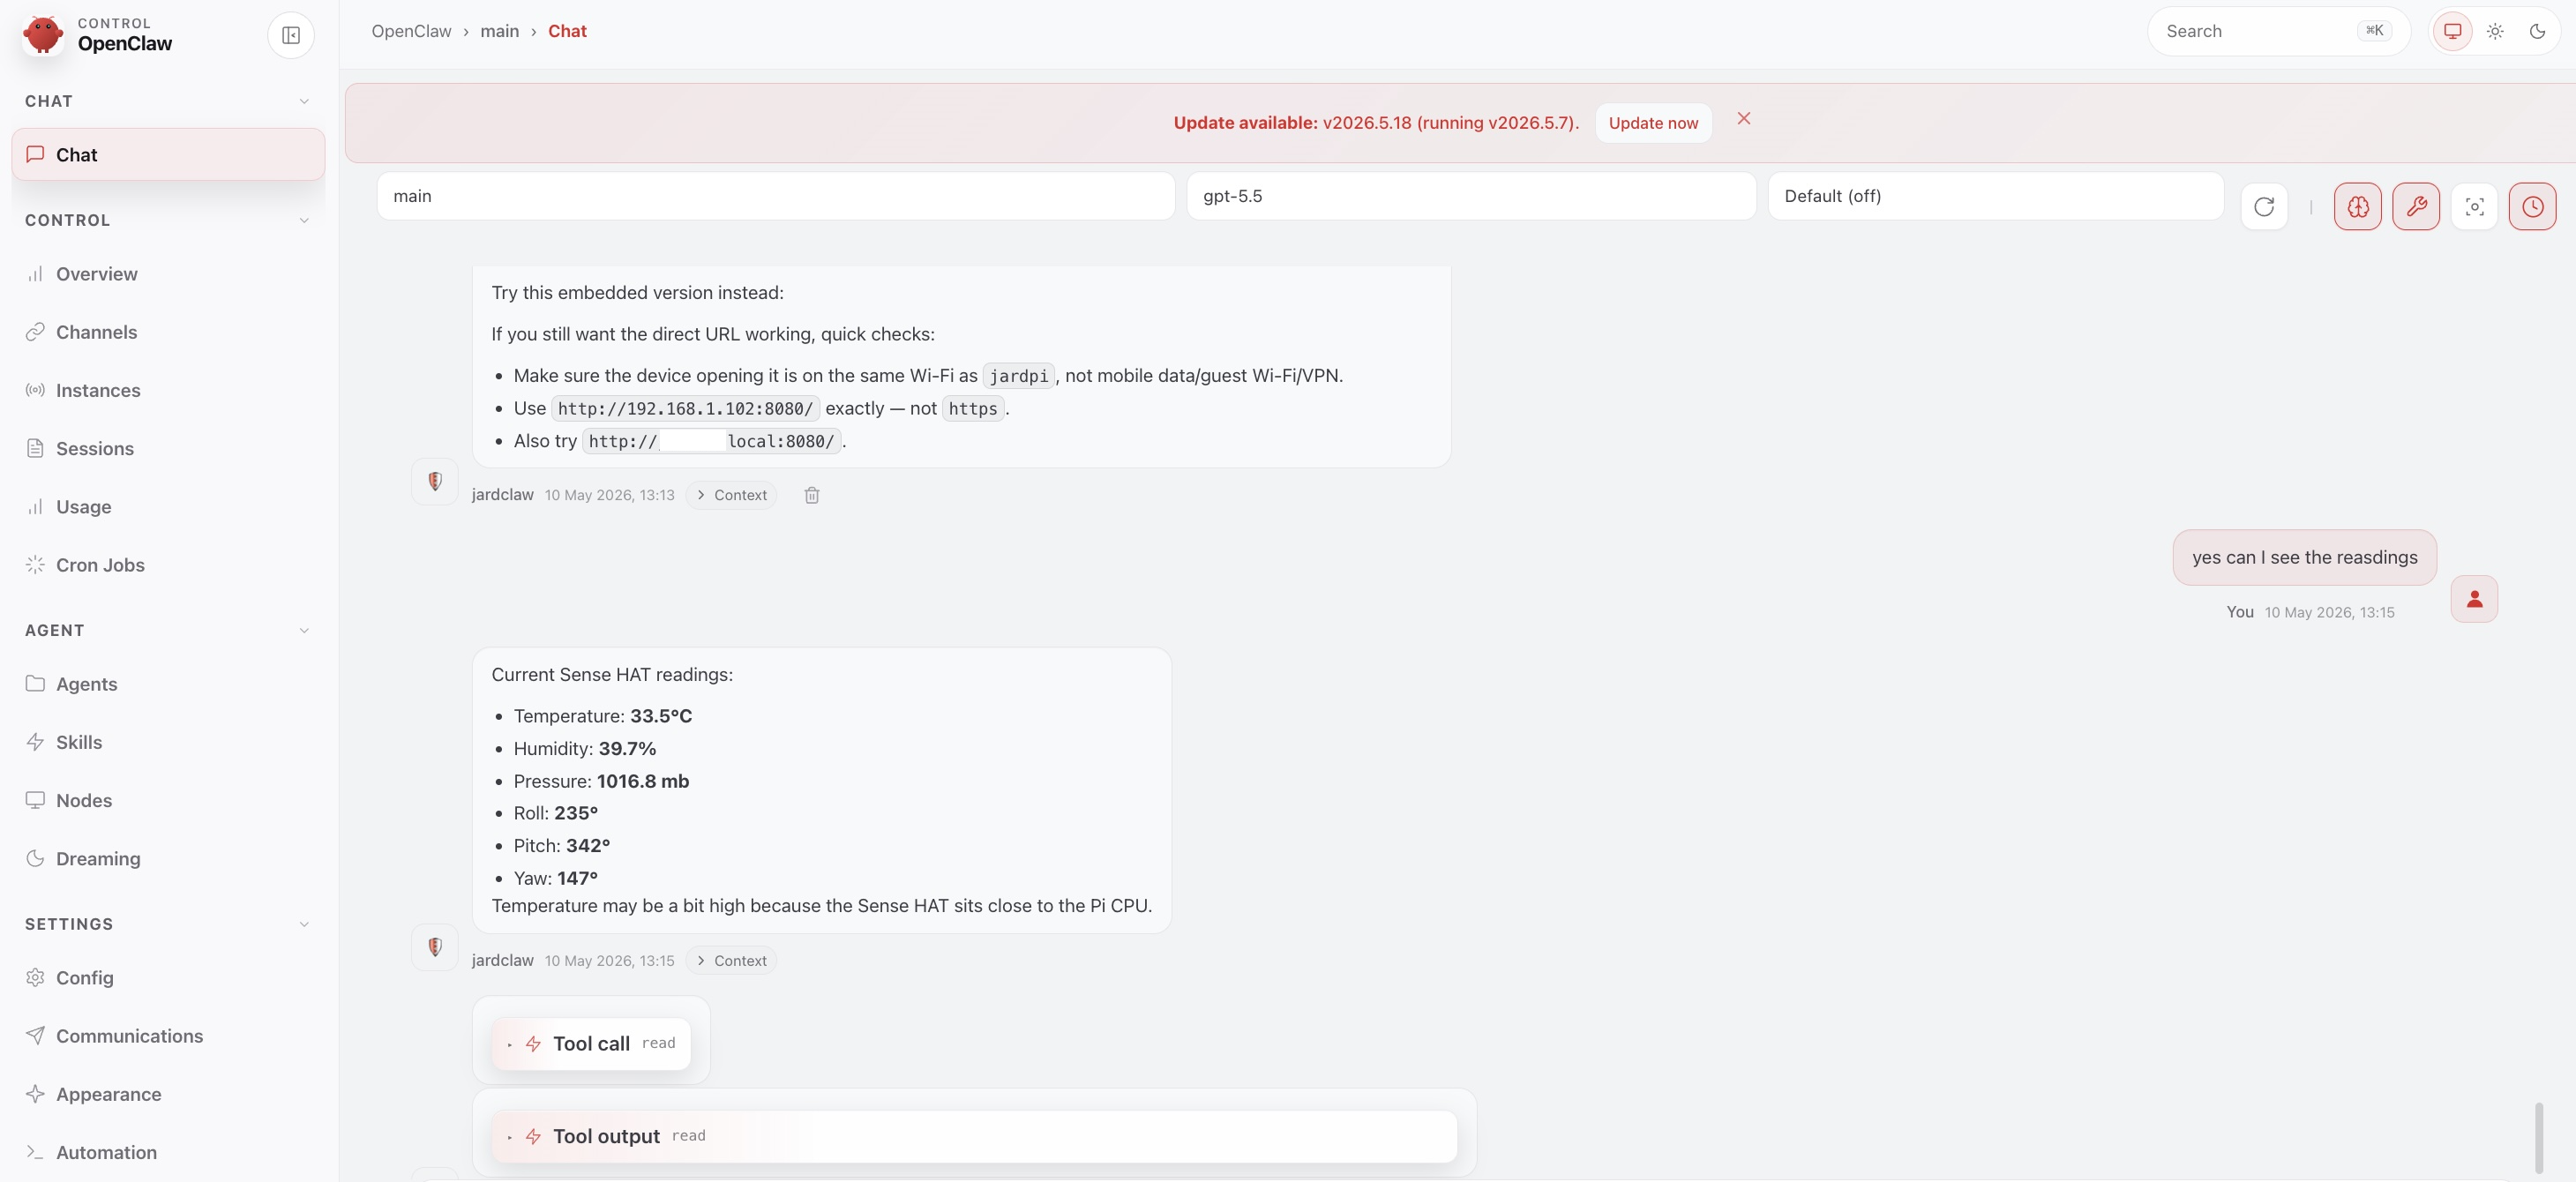Click OpenClaw in the breadcrumb
2576x1182 pixels.
[411, 31]
